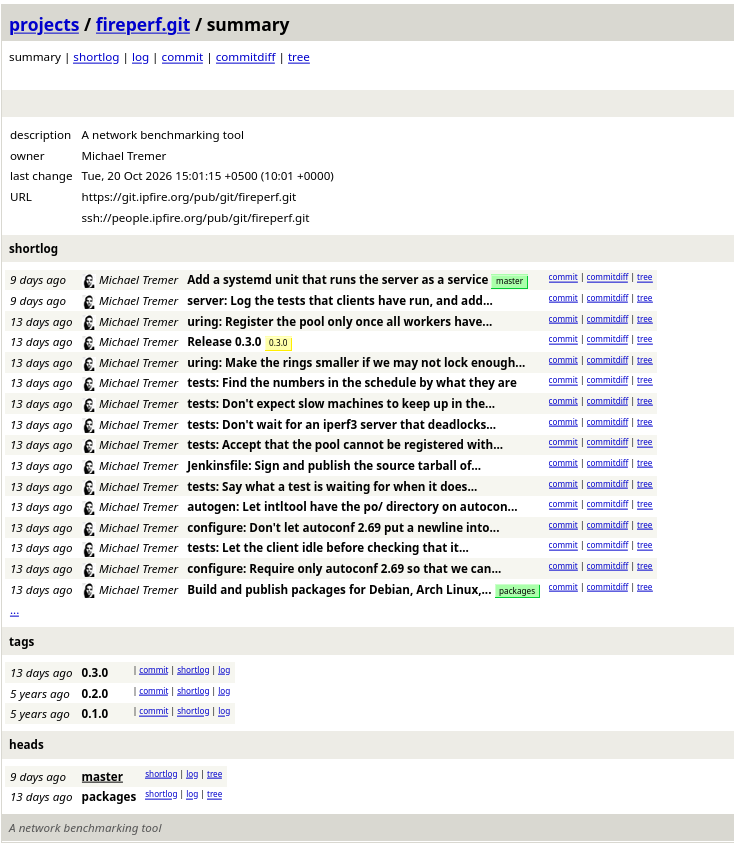Open 'tests: Don't expect slow machines' commit title
Screen dimensions: 734x862
tap(341, 404)
